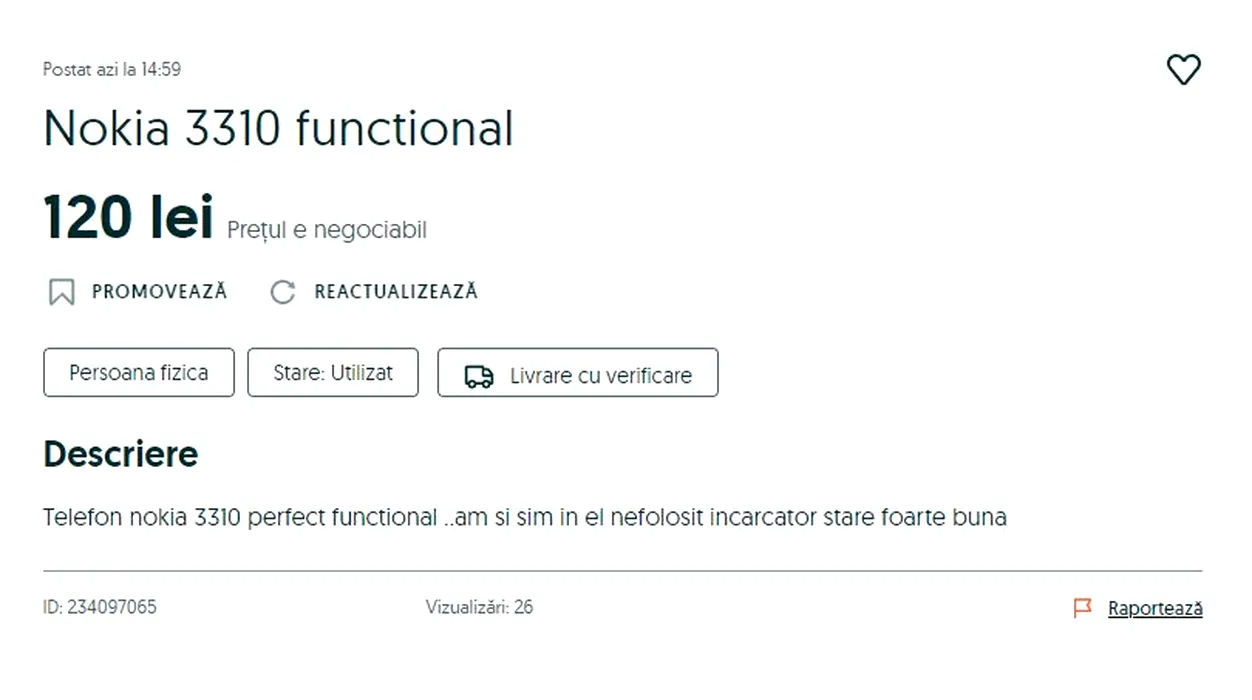Click the orange report flag icon
Image resolution: width=1252 pixels, height=700 pixels.
[1082, 608]
